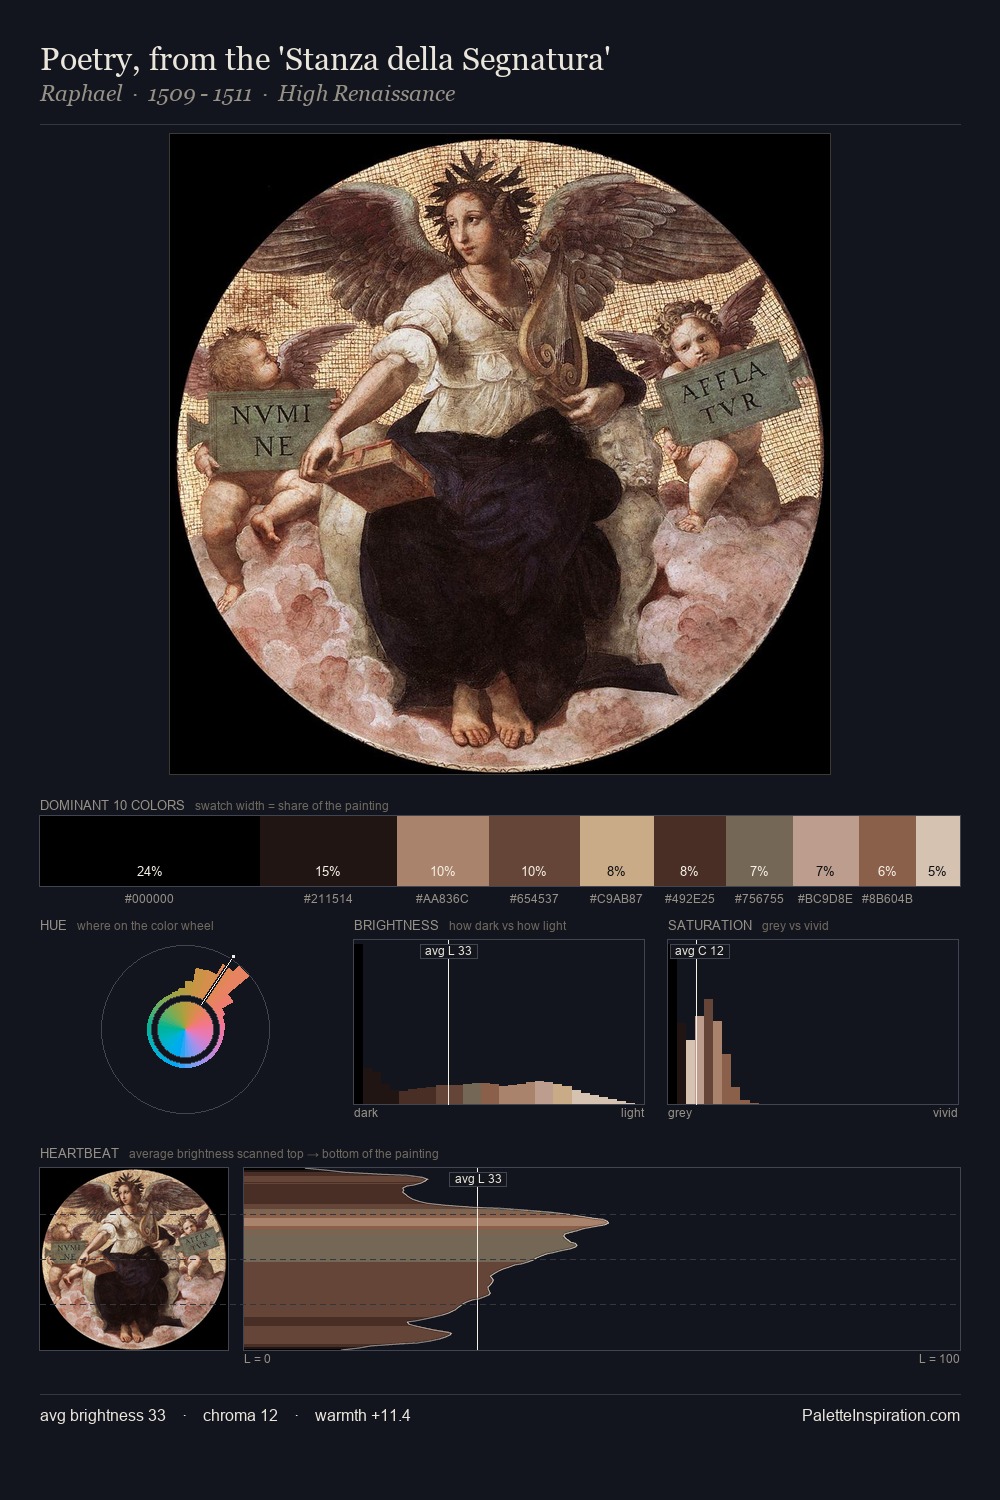The image size is (1000, 1500).
Task: Click the 'vivid' saturation axis label
Action: tap(945, 1113)
